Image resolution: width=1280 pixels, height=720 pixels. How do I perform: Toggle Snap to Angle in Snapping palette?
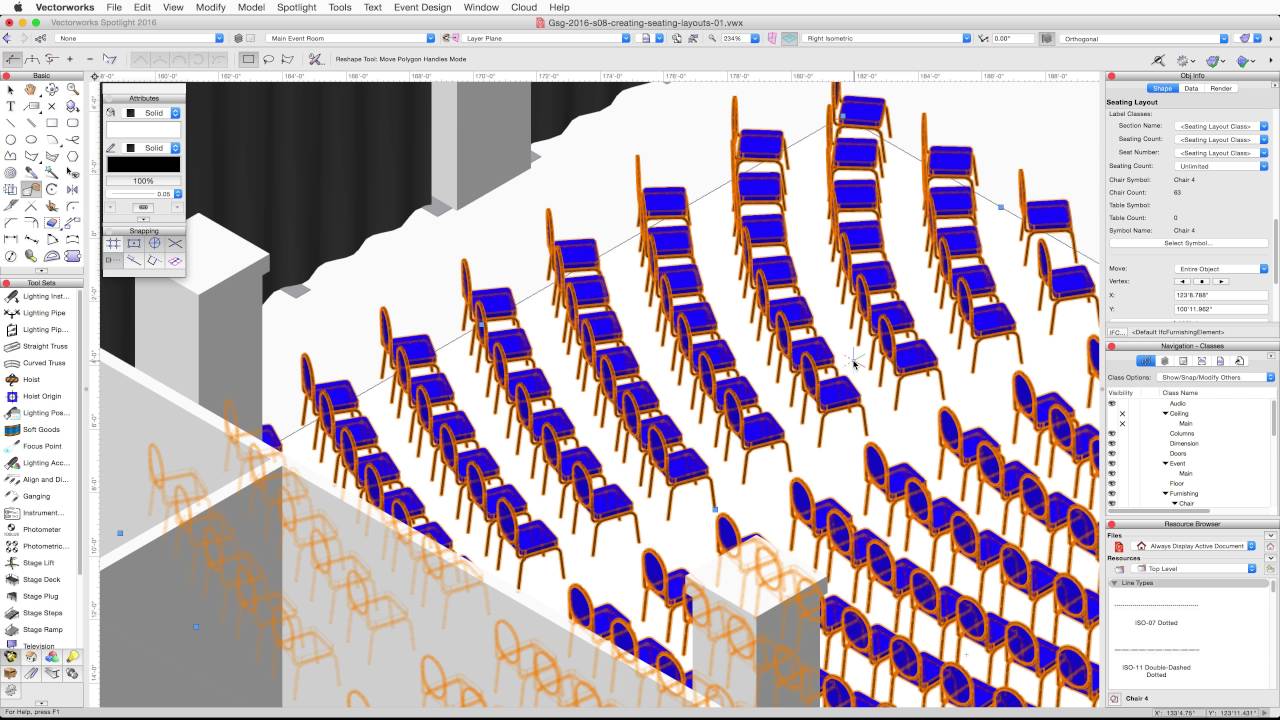coord(155,243)
